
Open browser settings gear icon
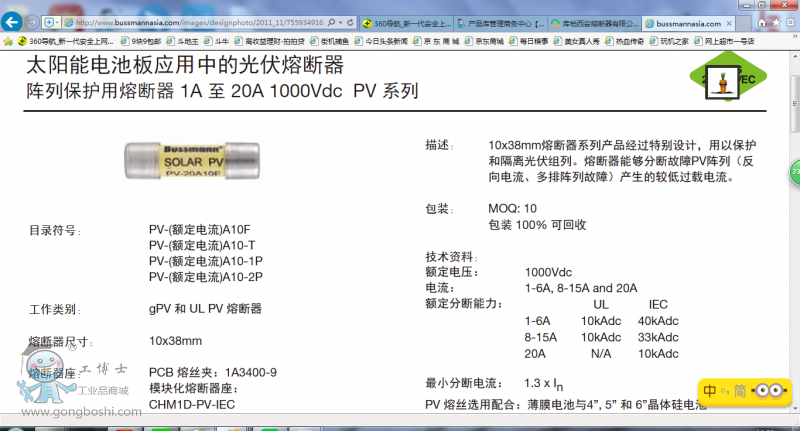789,22
